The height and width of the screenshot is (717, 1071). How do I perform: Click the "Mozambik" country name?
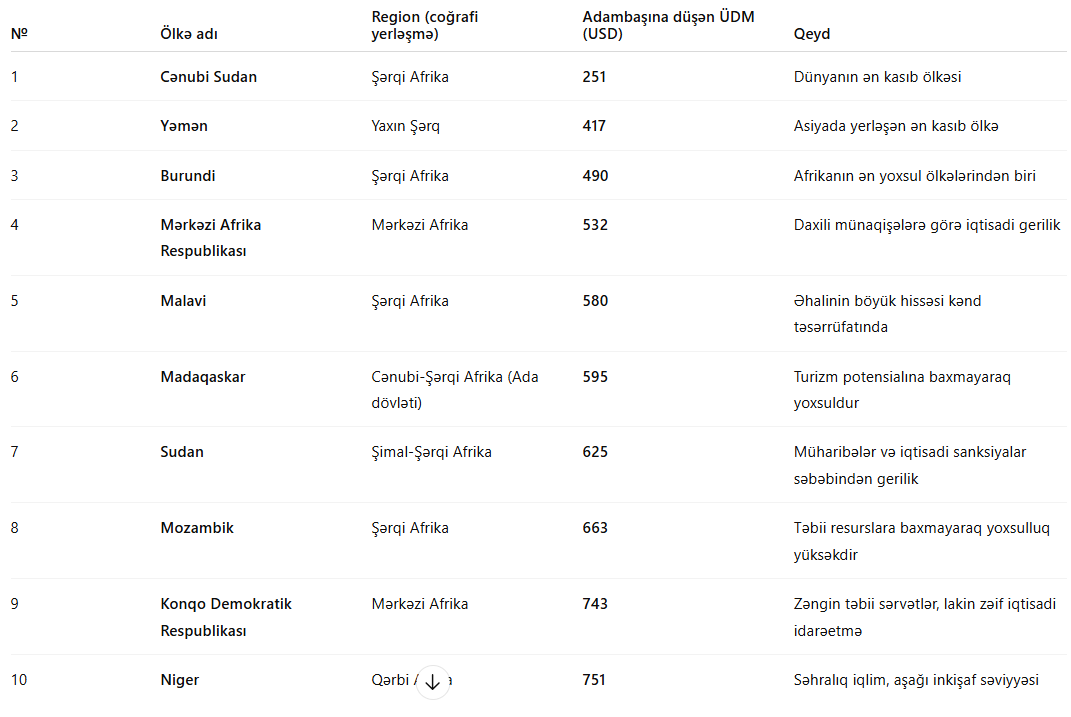[197, 528]
